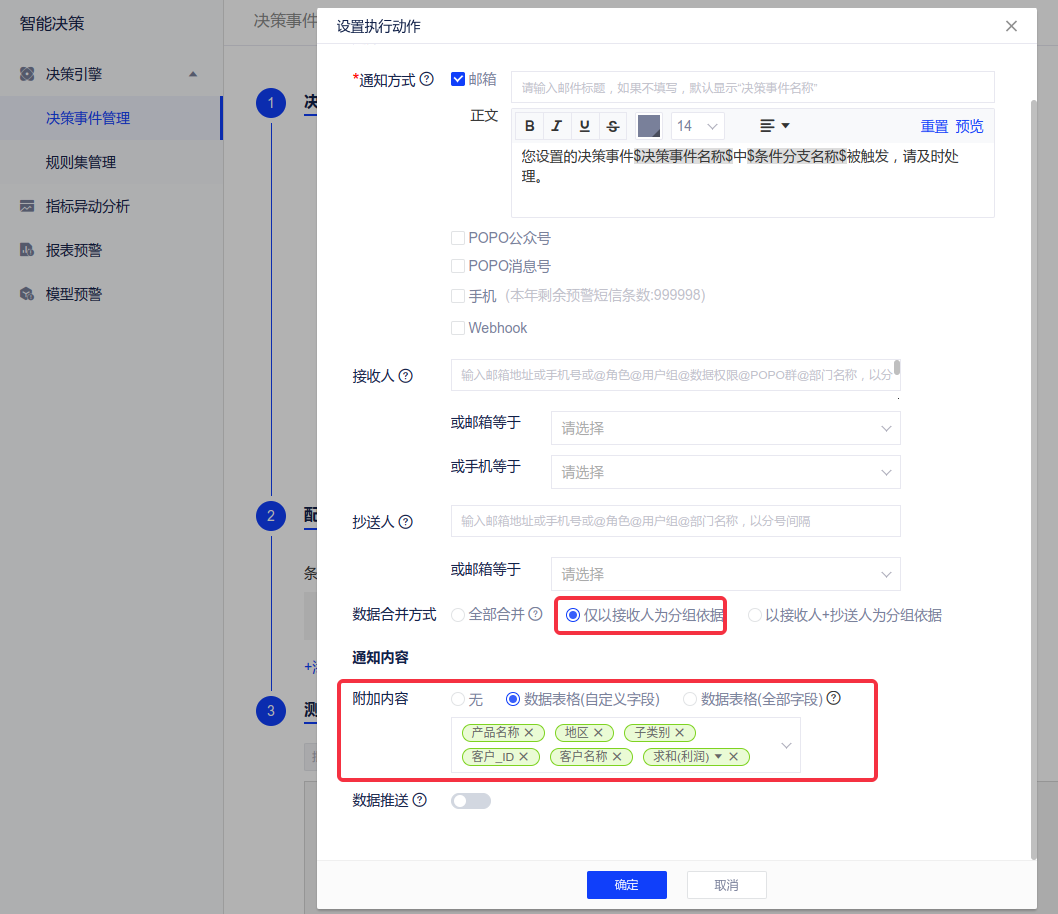Apply strikethrough formatting in editor toolbar
Viewport: 1058px width, 914px height.
613,126
